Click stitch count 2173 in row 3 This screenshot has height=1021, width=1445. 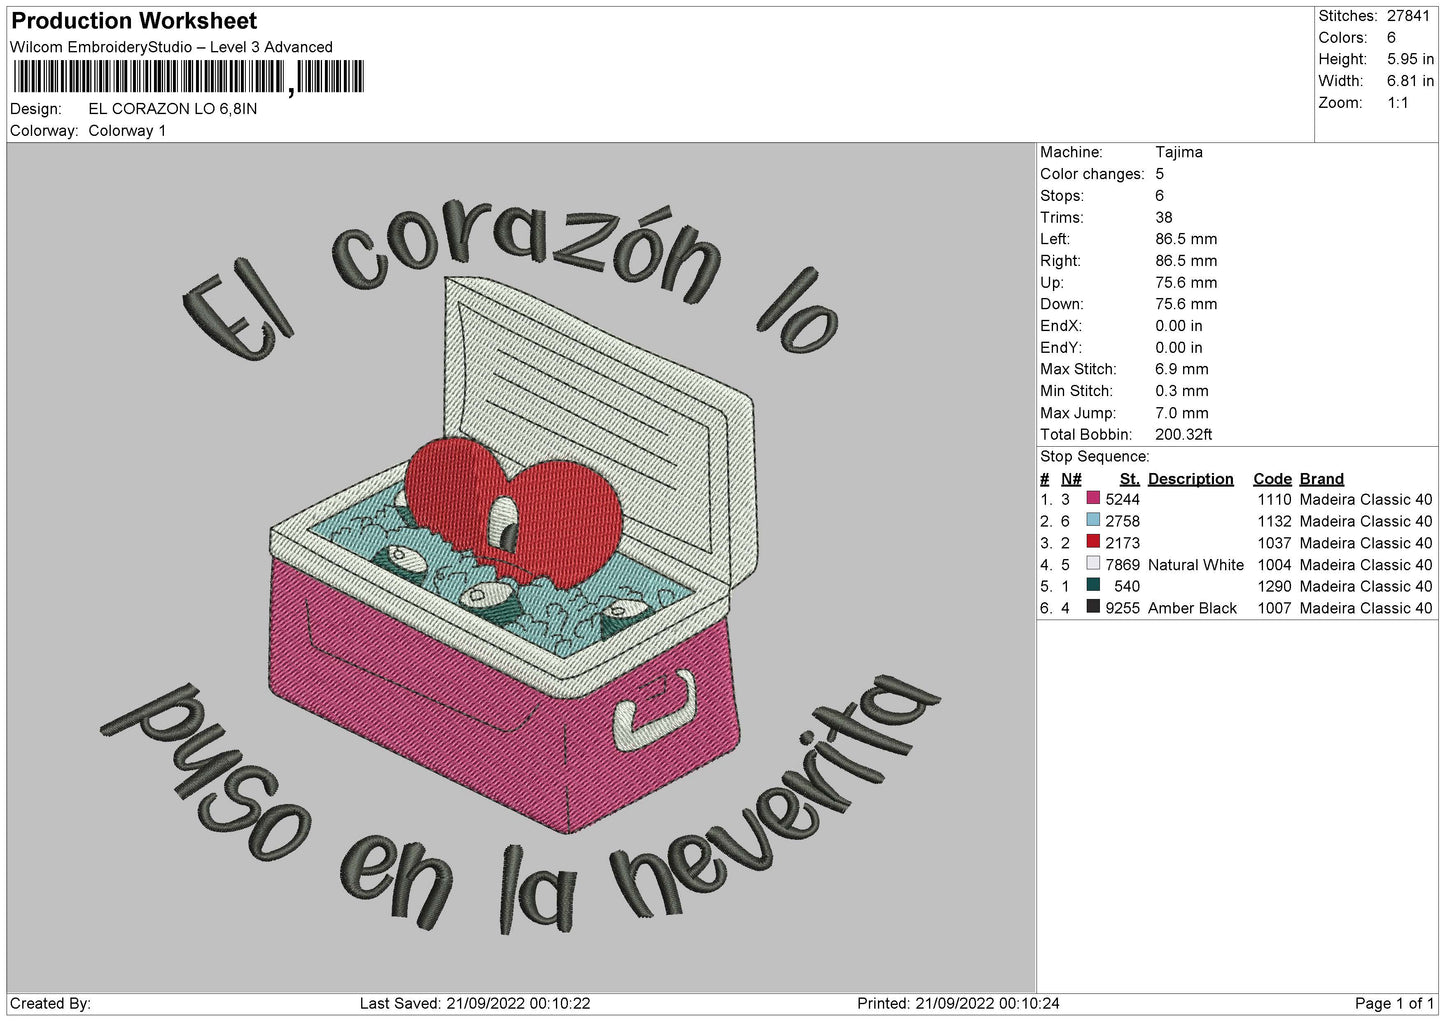[1122, 543]
